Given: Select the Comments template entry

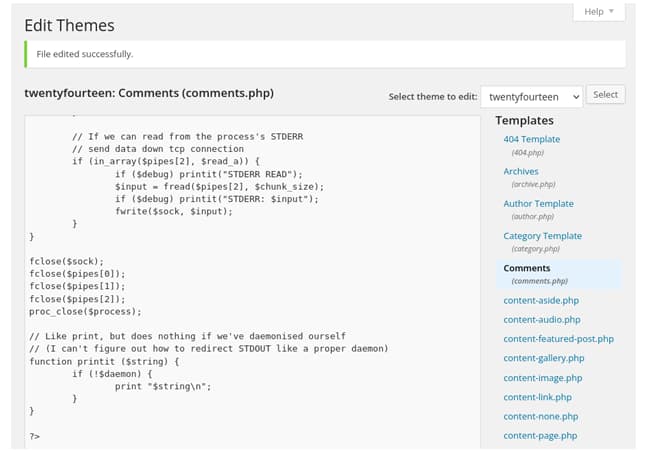Looking at the screenshot, I should pyautogui.click(x=527, y=268).
